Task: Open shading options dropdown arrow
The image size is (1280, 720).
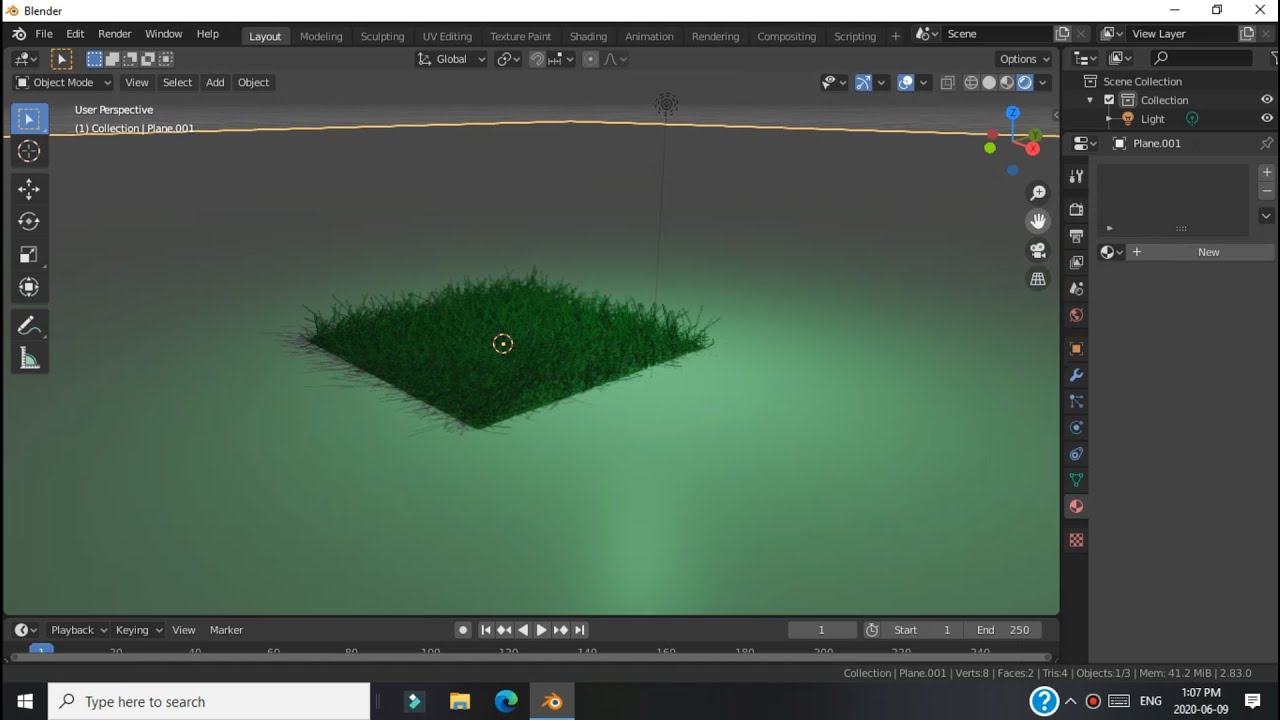Action: pos(1043,83)
